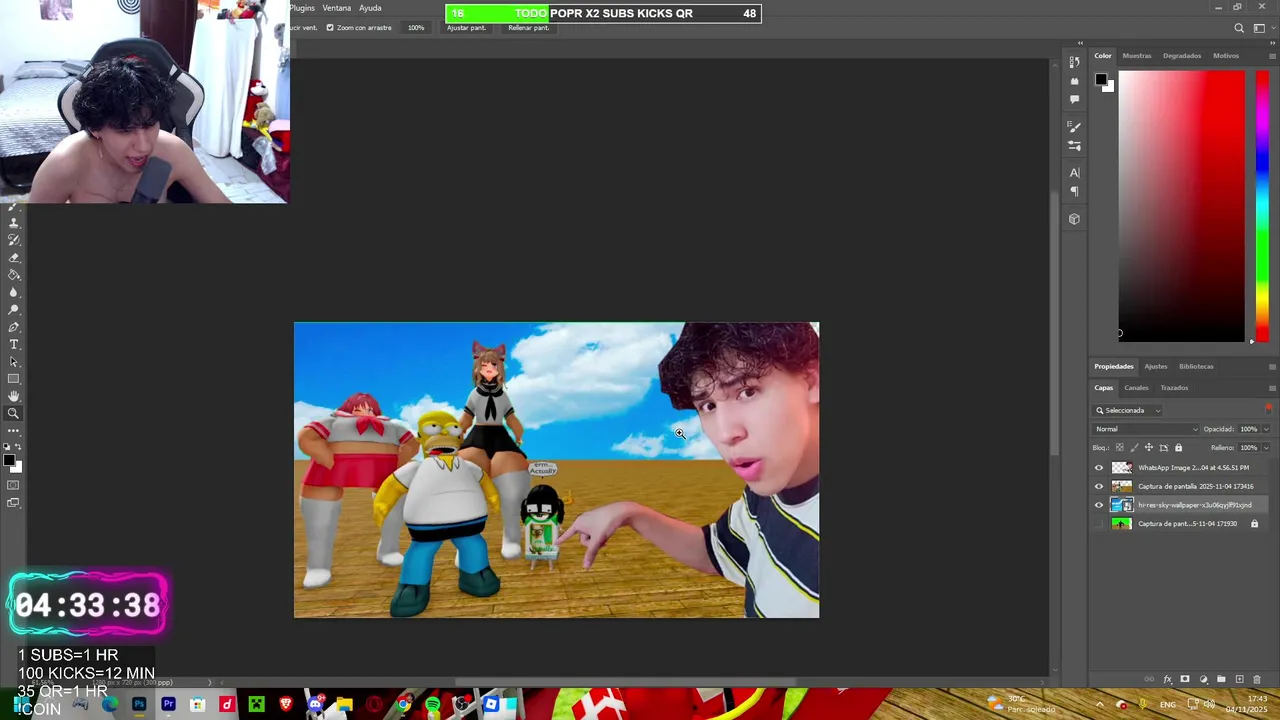The image size is (1280, 720).
Task: Toggle the red layer filtering switch
Action: pos(1269,409)
